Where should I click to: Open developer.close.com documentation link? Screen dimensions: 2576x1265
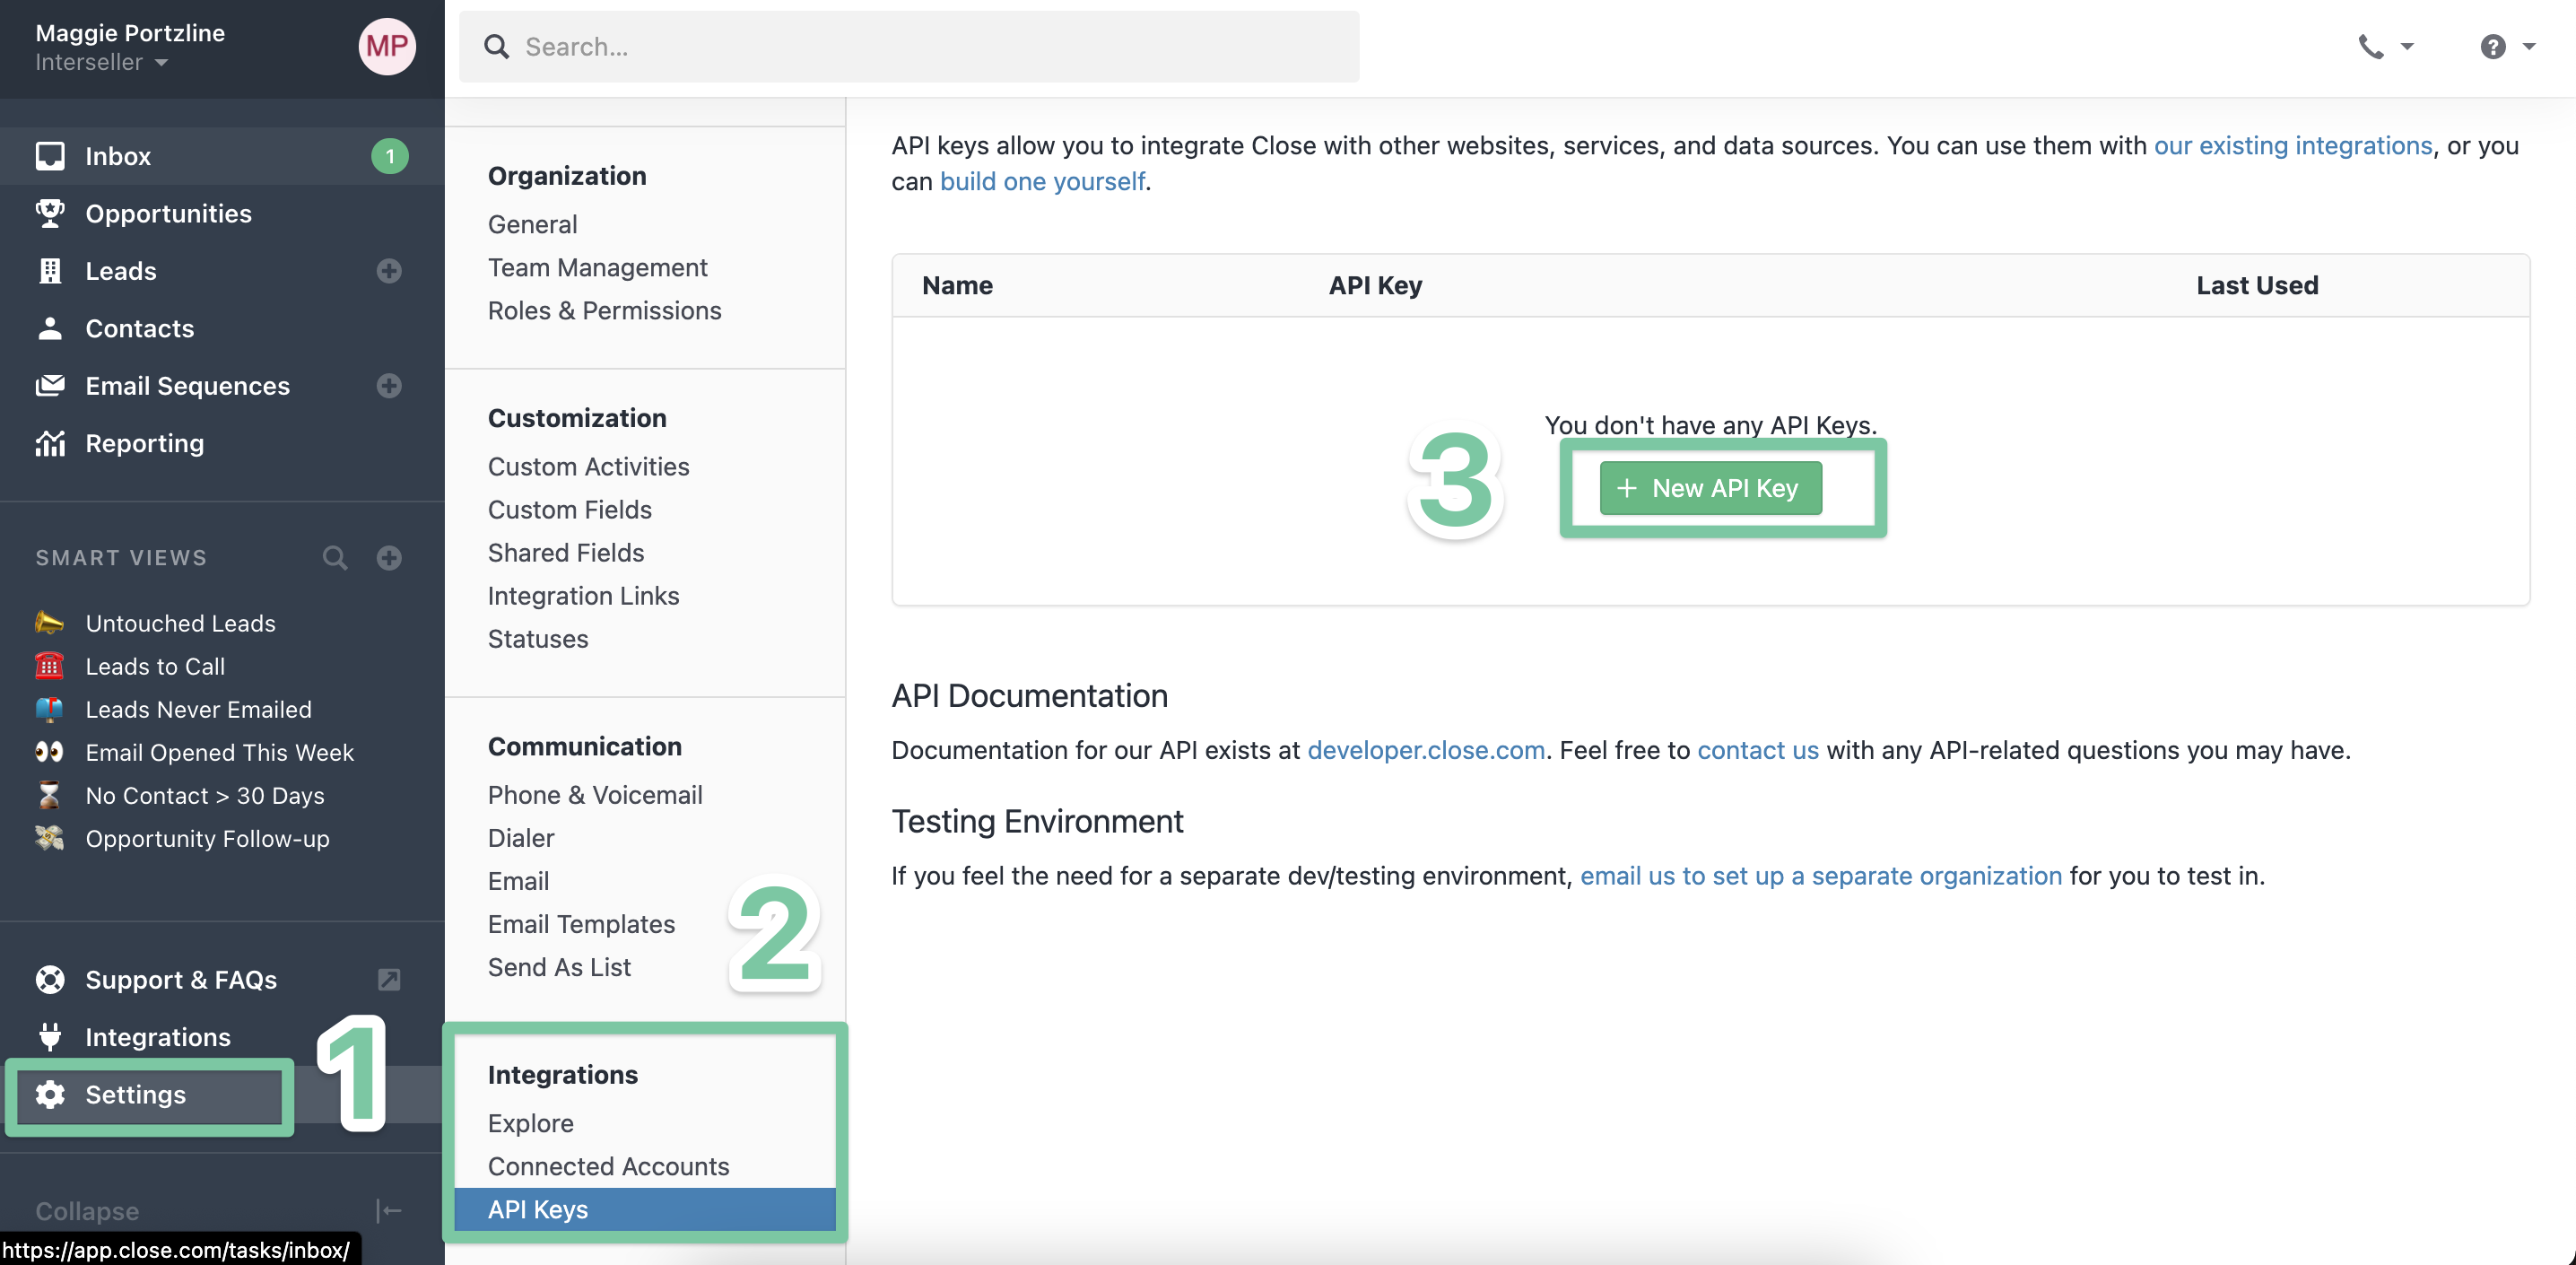1426,750
